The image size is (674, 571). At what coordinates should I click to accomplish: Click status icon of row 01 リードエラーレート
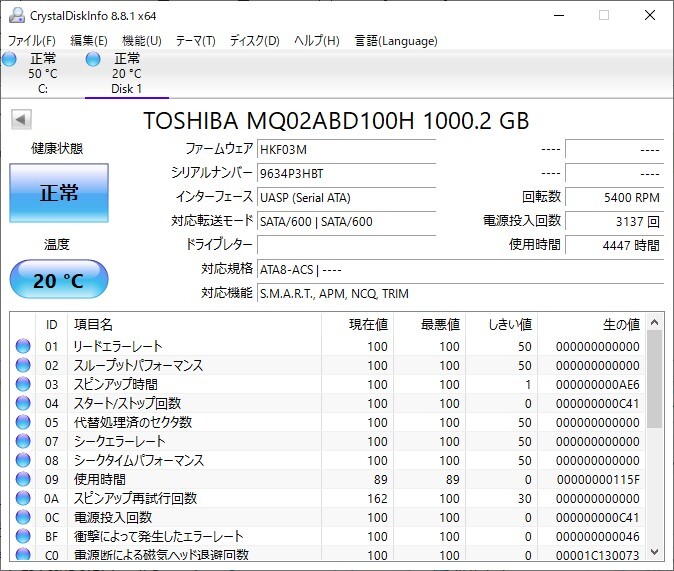pos(23,346)
